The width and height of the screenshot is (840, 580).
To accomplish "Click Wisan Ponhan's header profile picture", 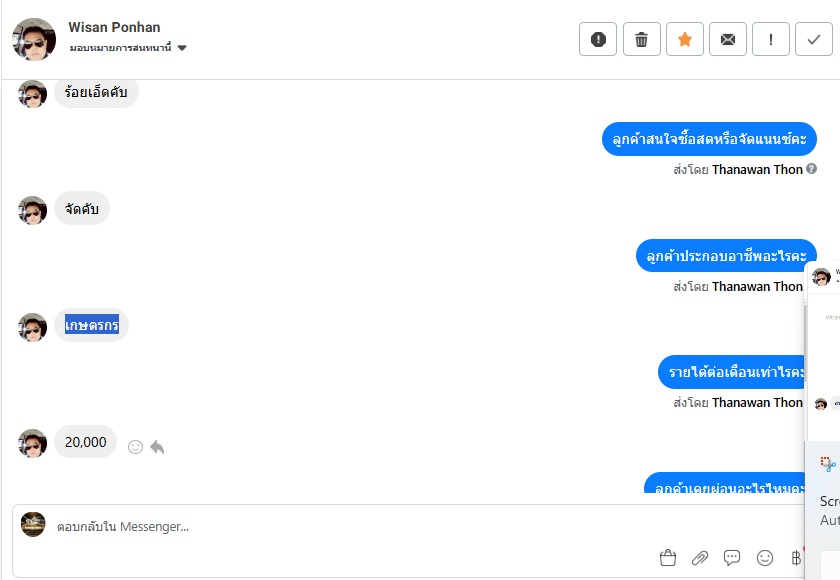I will (x=34, y=39).
